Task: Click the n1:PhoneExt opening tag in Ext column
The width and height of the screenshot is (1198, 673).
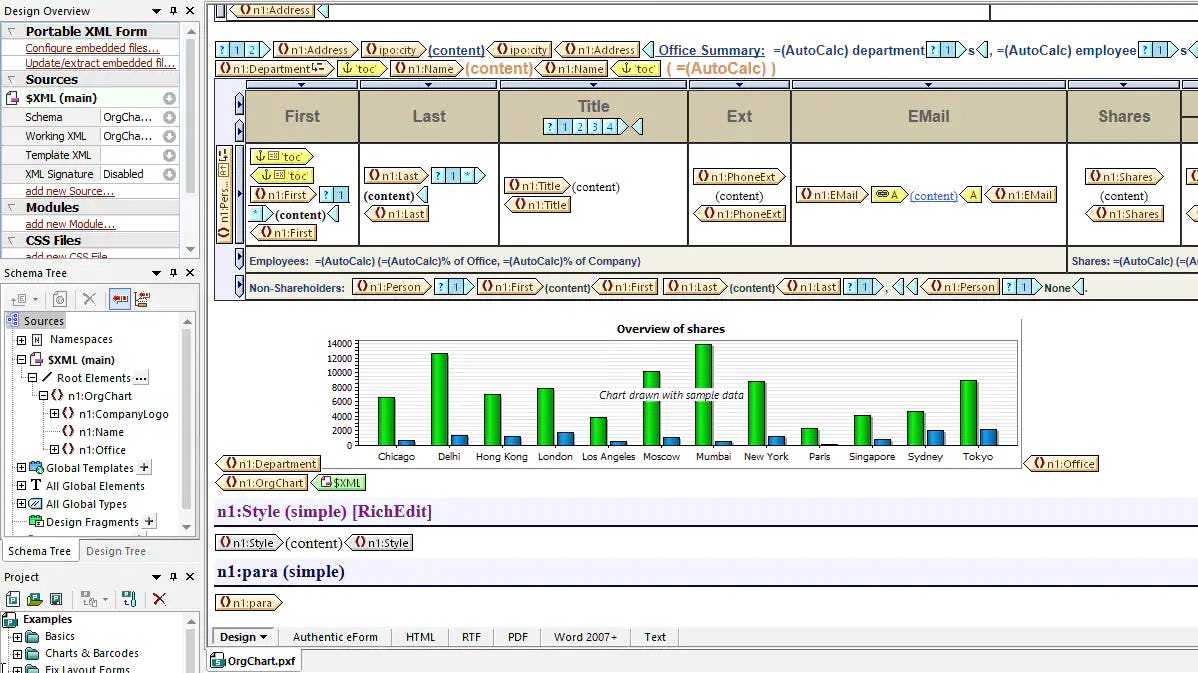Action: (739, 176)
